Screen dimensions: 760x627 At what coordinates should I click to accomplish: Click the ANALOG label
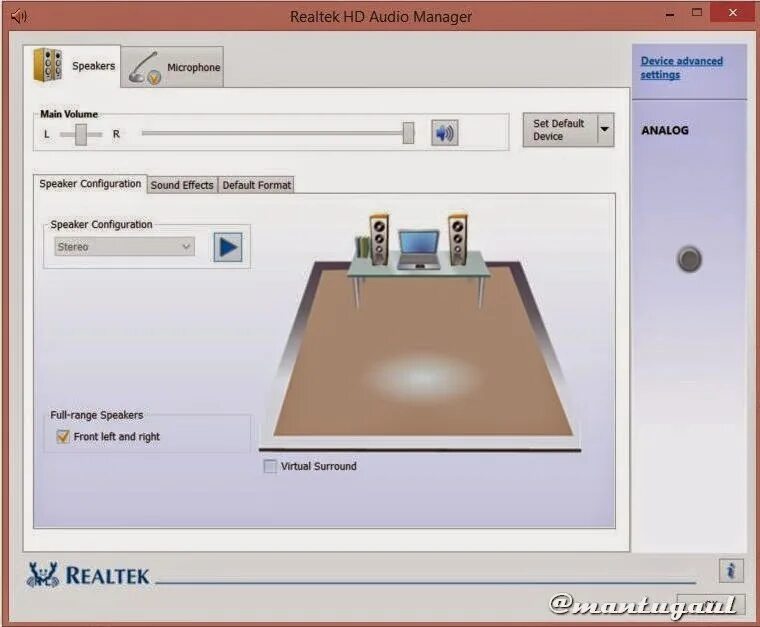(x=665, y=130)
